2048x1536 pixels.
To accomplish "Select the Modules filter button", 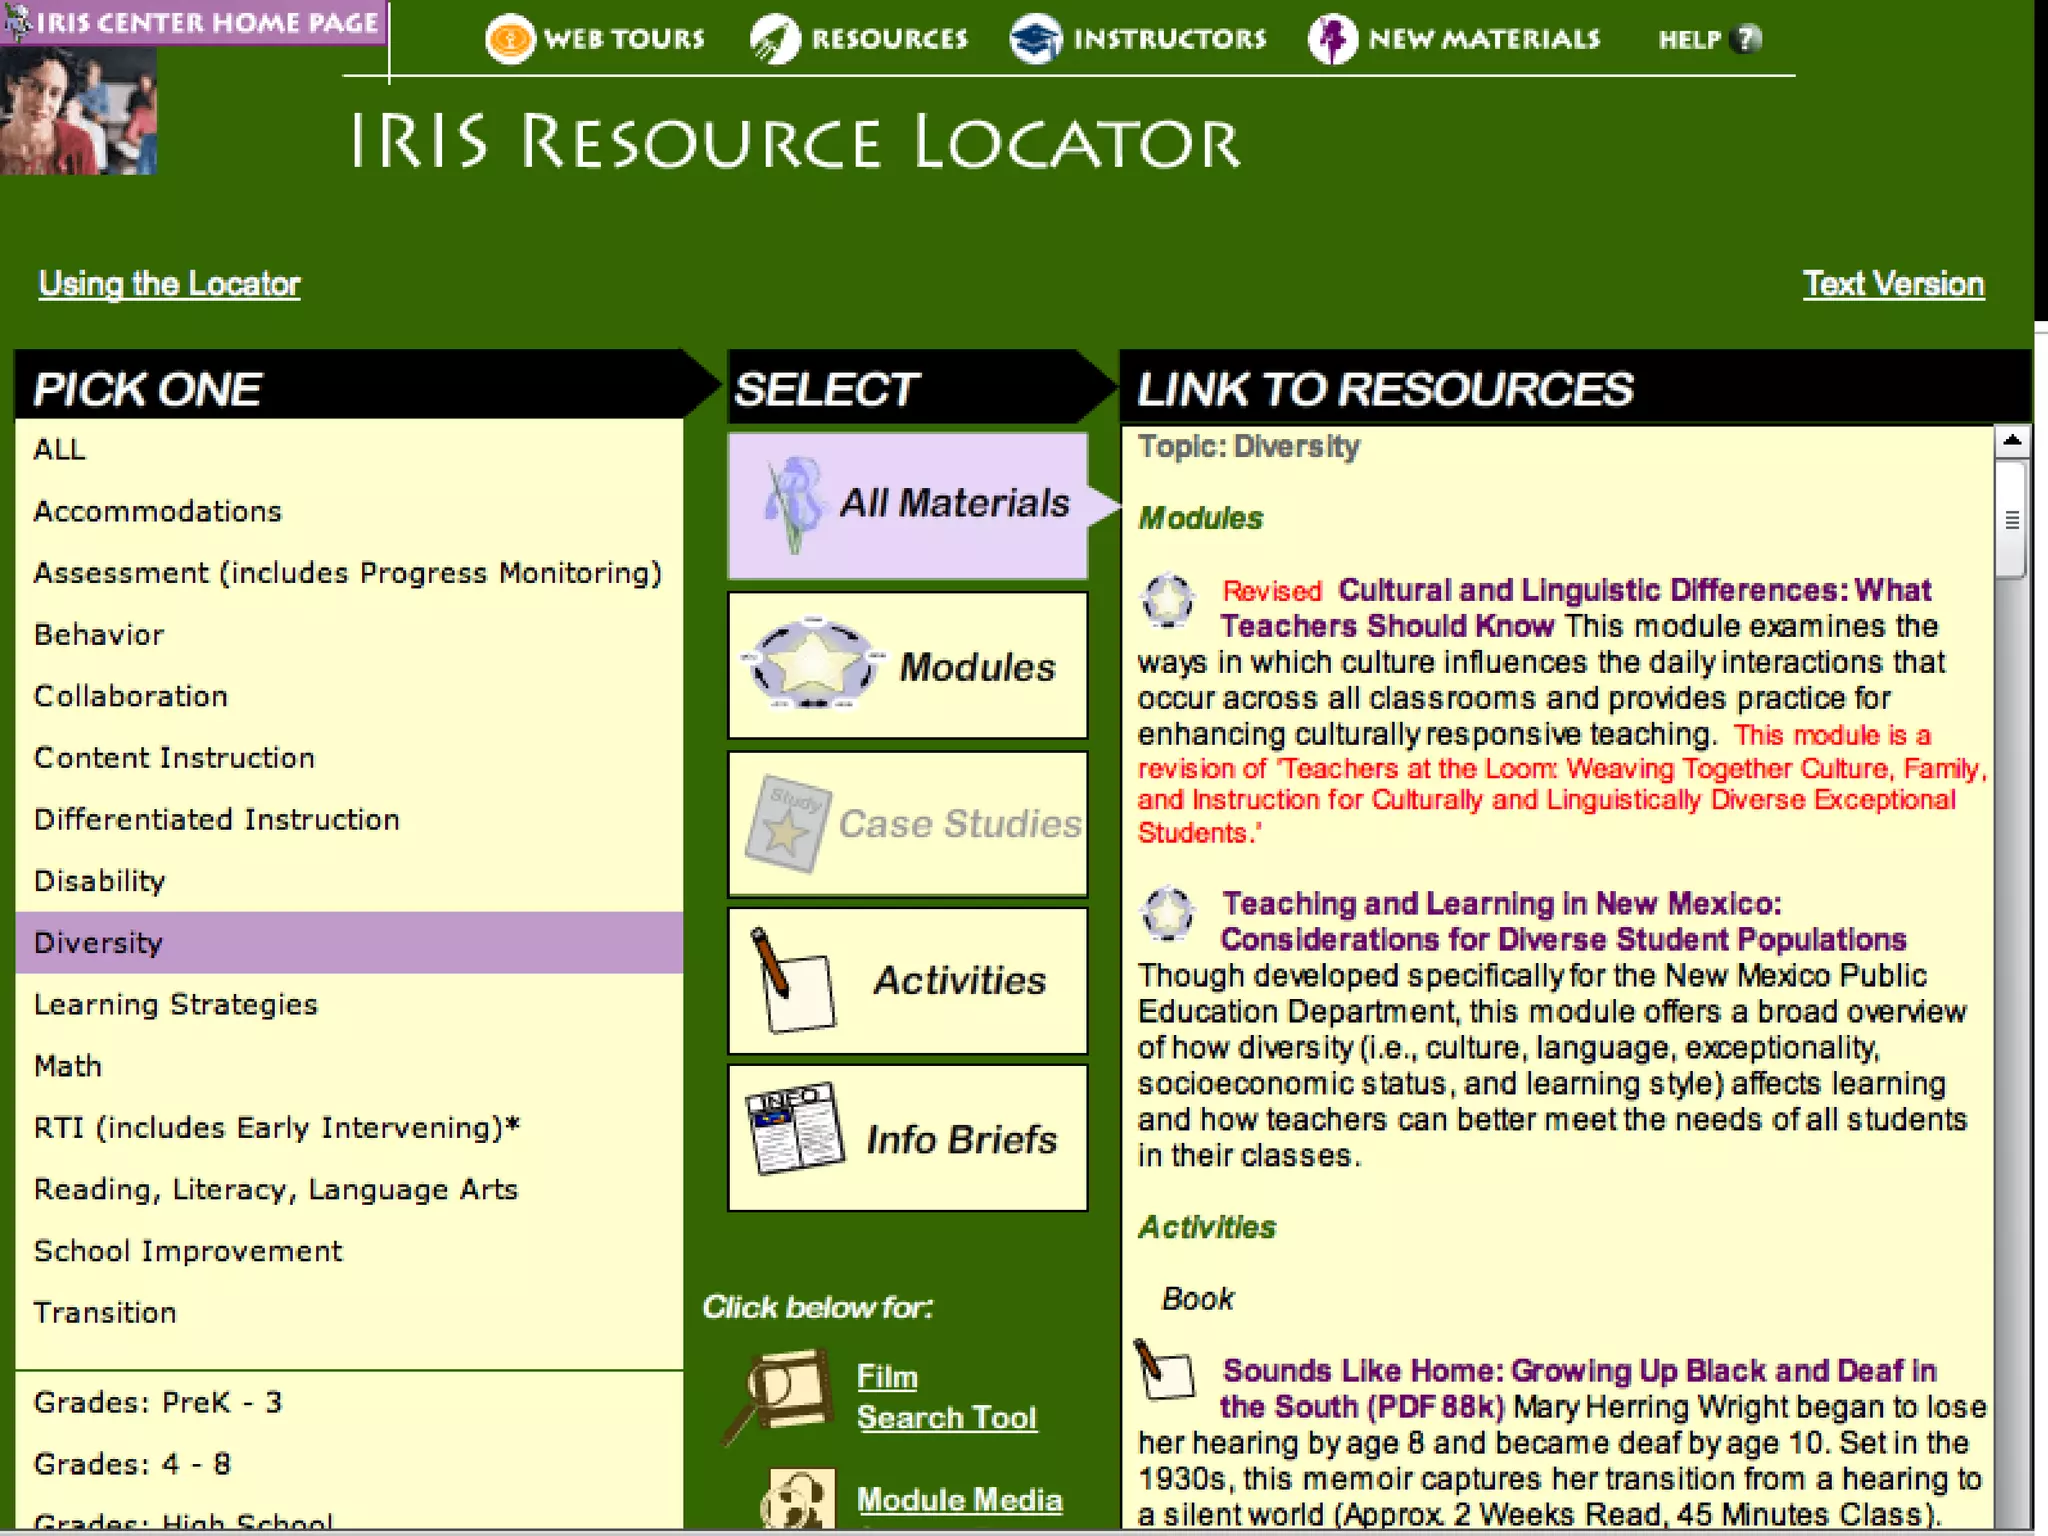I will (908, 666).
